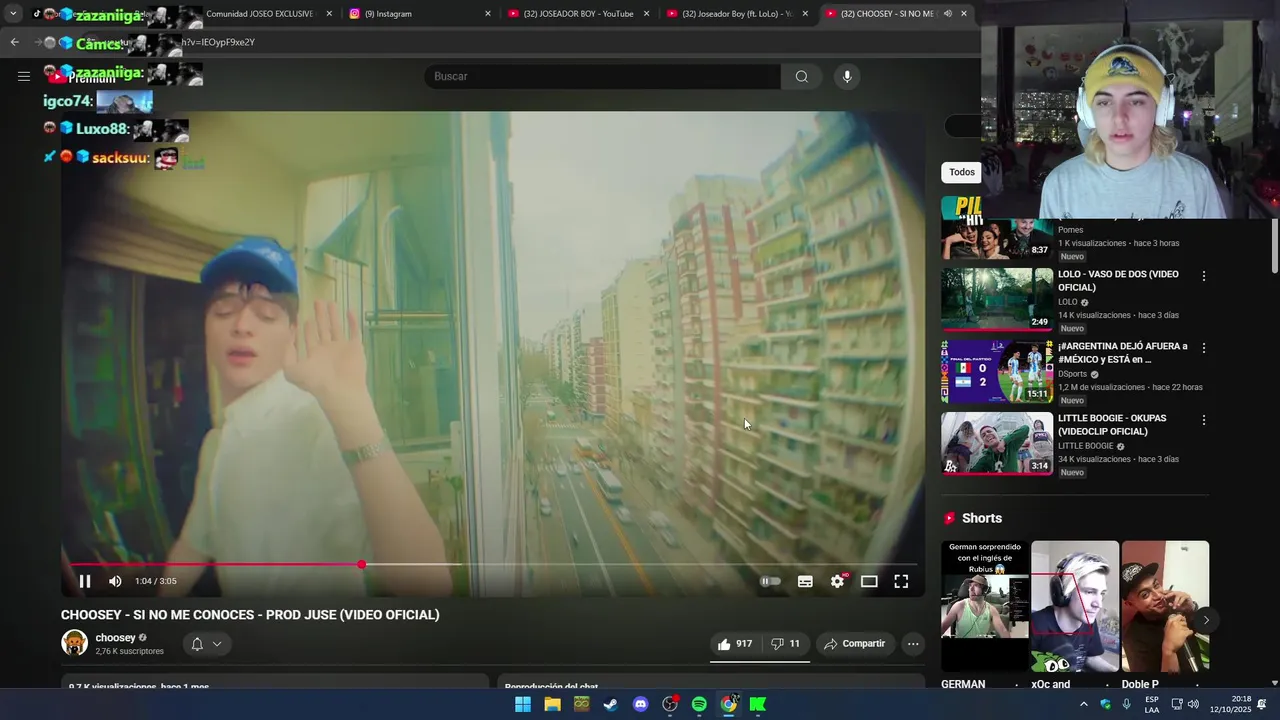1280x720 pixels.
Task: Like the video with thumbs-up button
Action: 734,644
